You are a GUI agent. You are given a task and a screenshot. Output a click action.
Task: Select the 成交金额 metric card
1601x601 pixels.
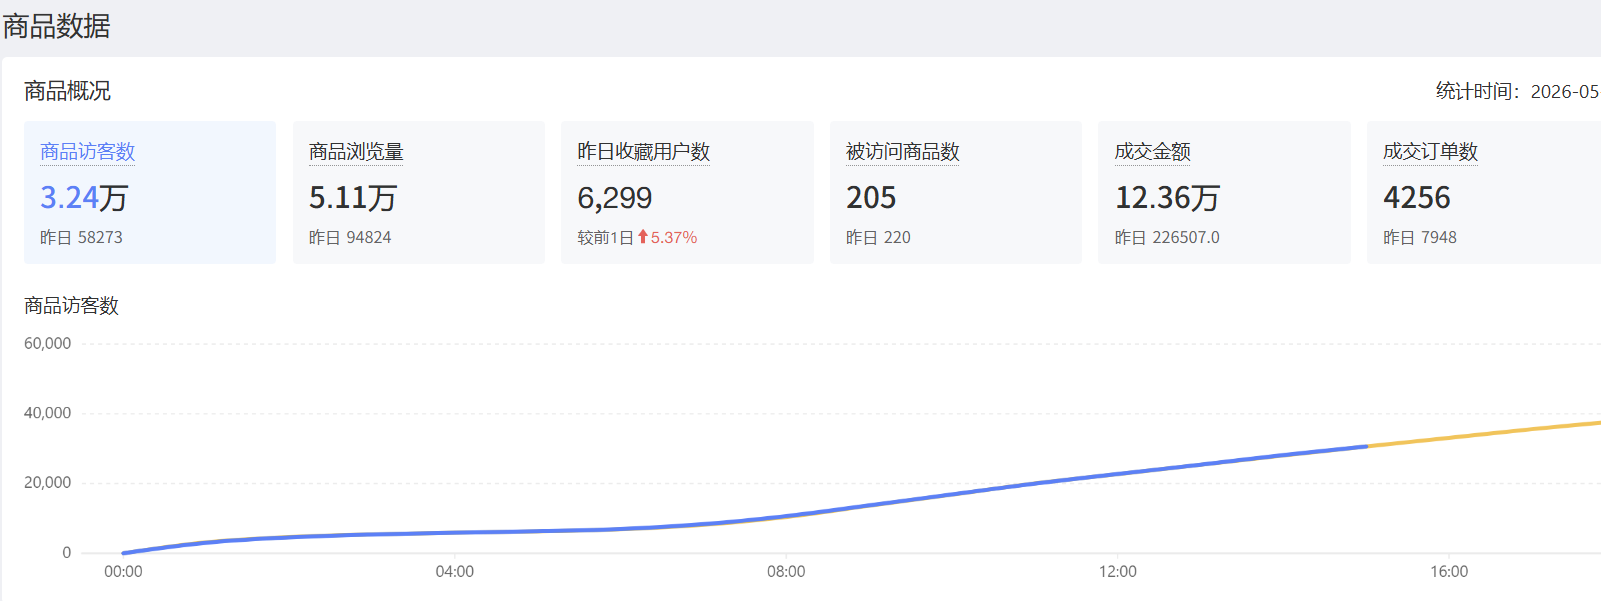pyautogui.click(x=1224, y=193)
